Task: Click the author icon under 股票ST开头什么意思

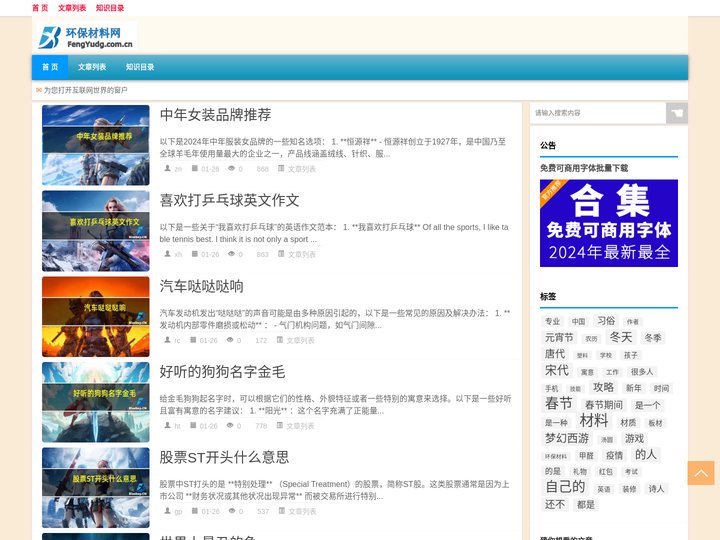Action: click(x=168, y=511)
